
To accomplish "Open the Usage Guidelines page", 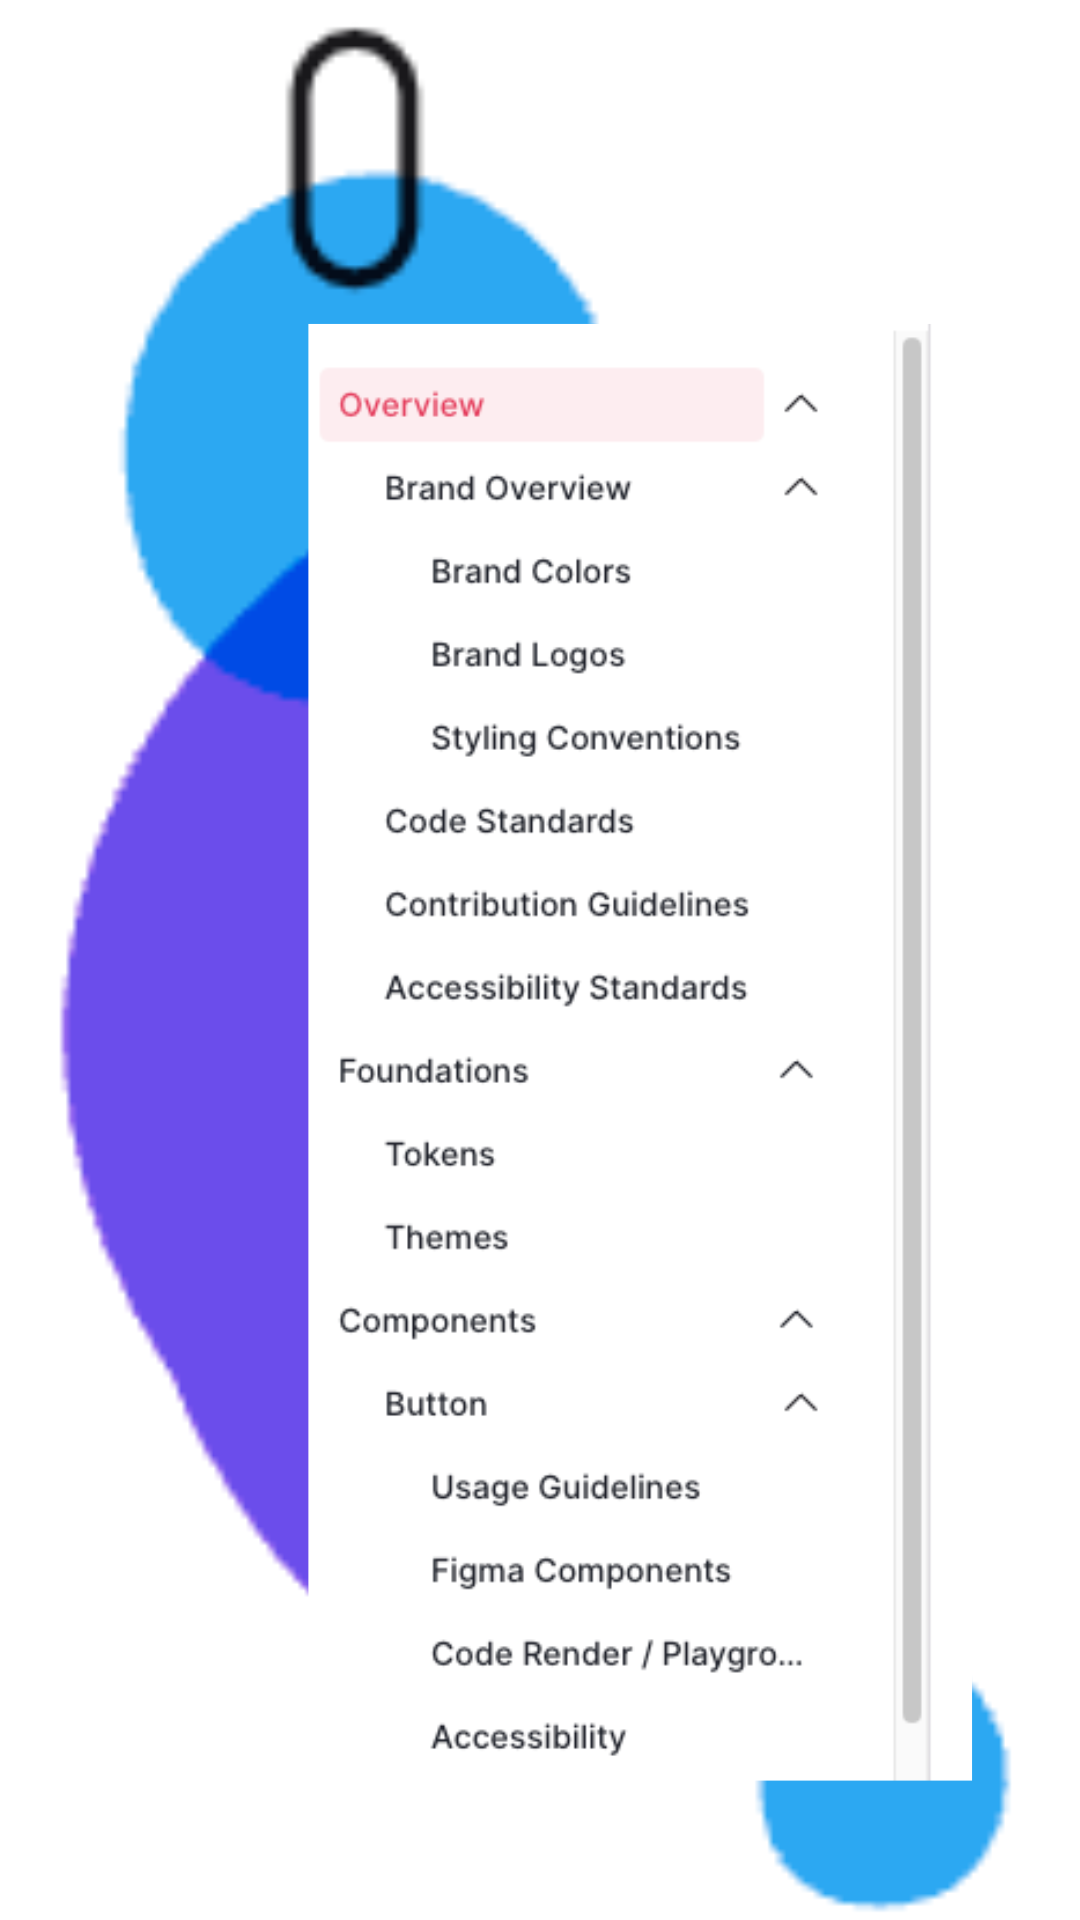I will pyautogui.click(x=565, y=1487).
